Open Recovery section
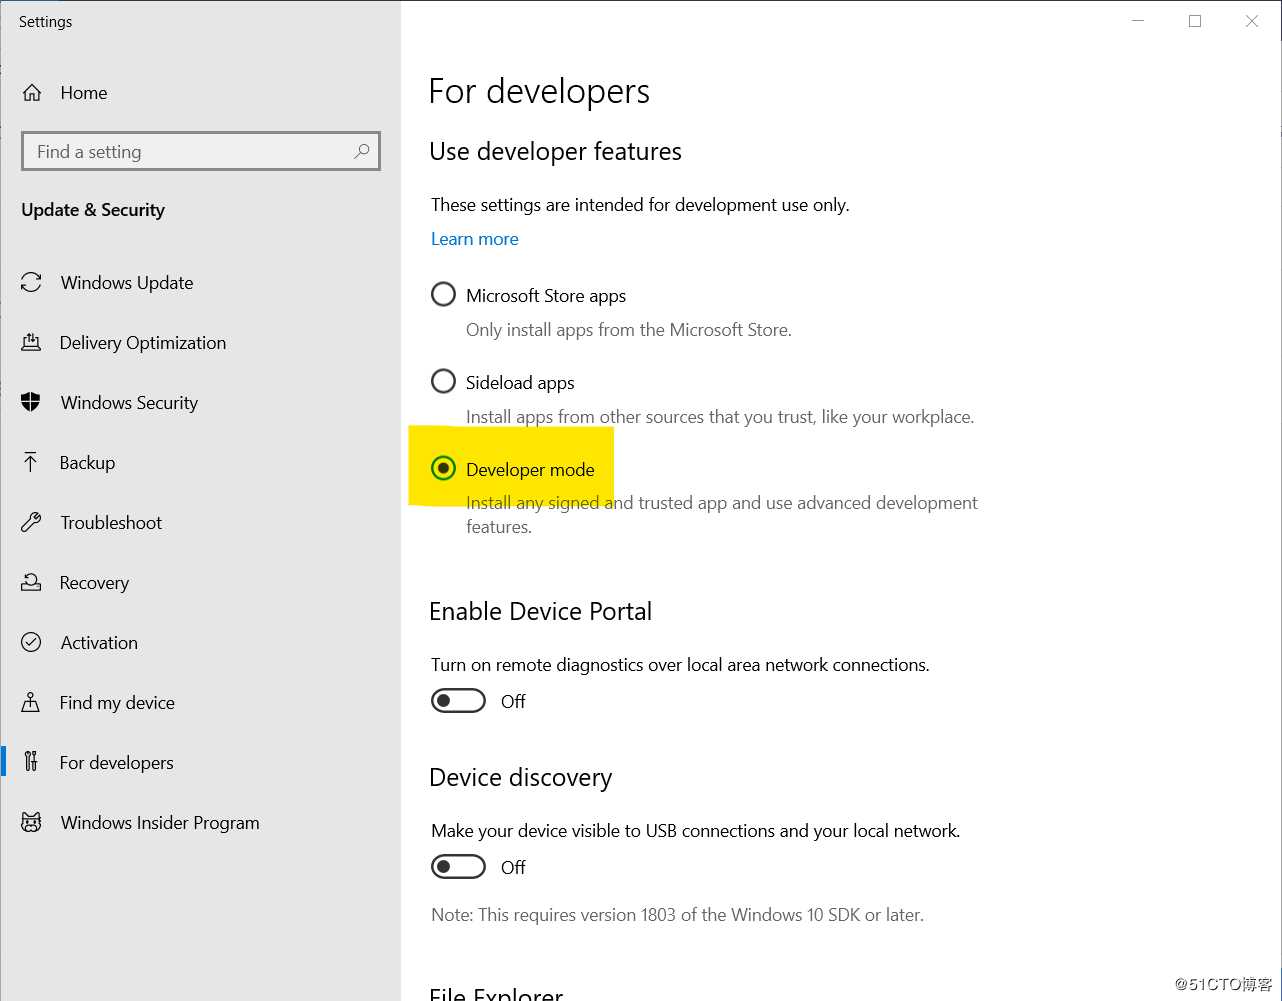The width and height of the screenshot is (1282, 1001). coord(200,583)
